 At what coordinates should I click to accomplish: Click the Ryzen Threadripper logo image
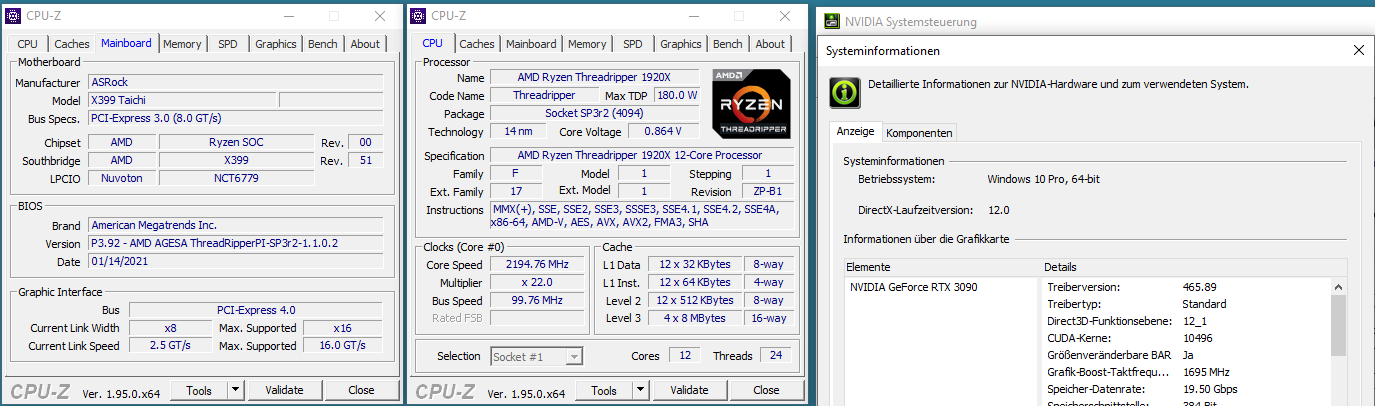tap(752, 102)
